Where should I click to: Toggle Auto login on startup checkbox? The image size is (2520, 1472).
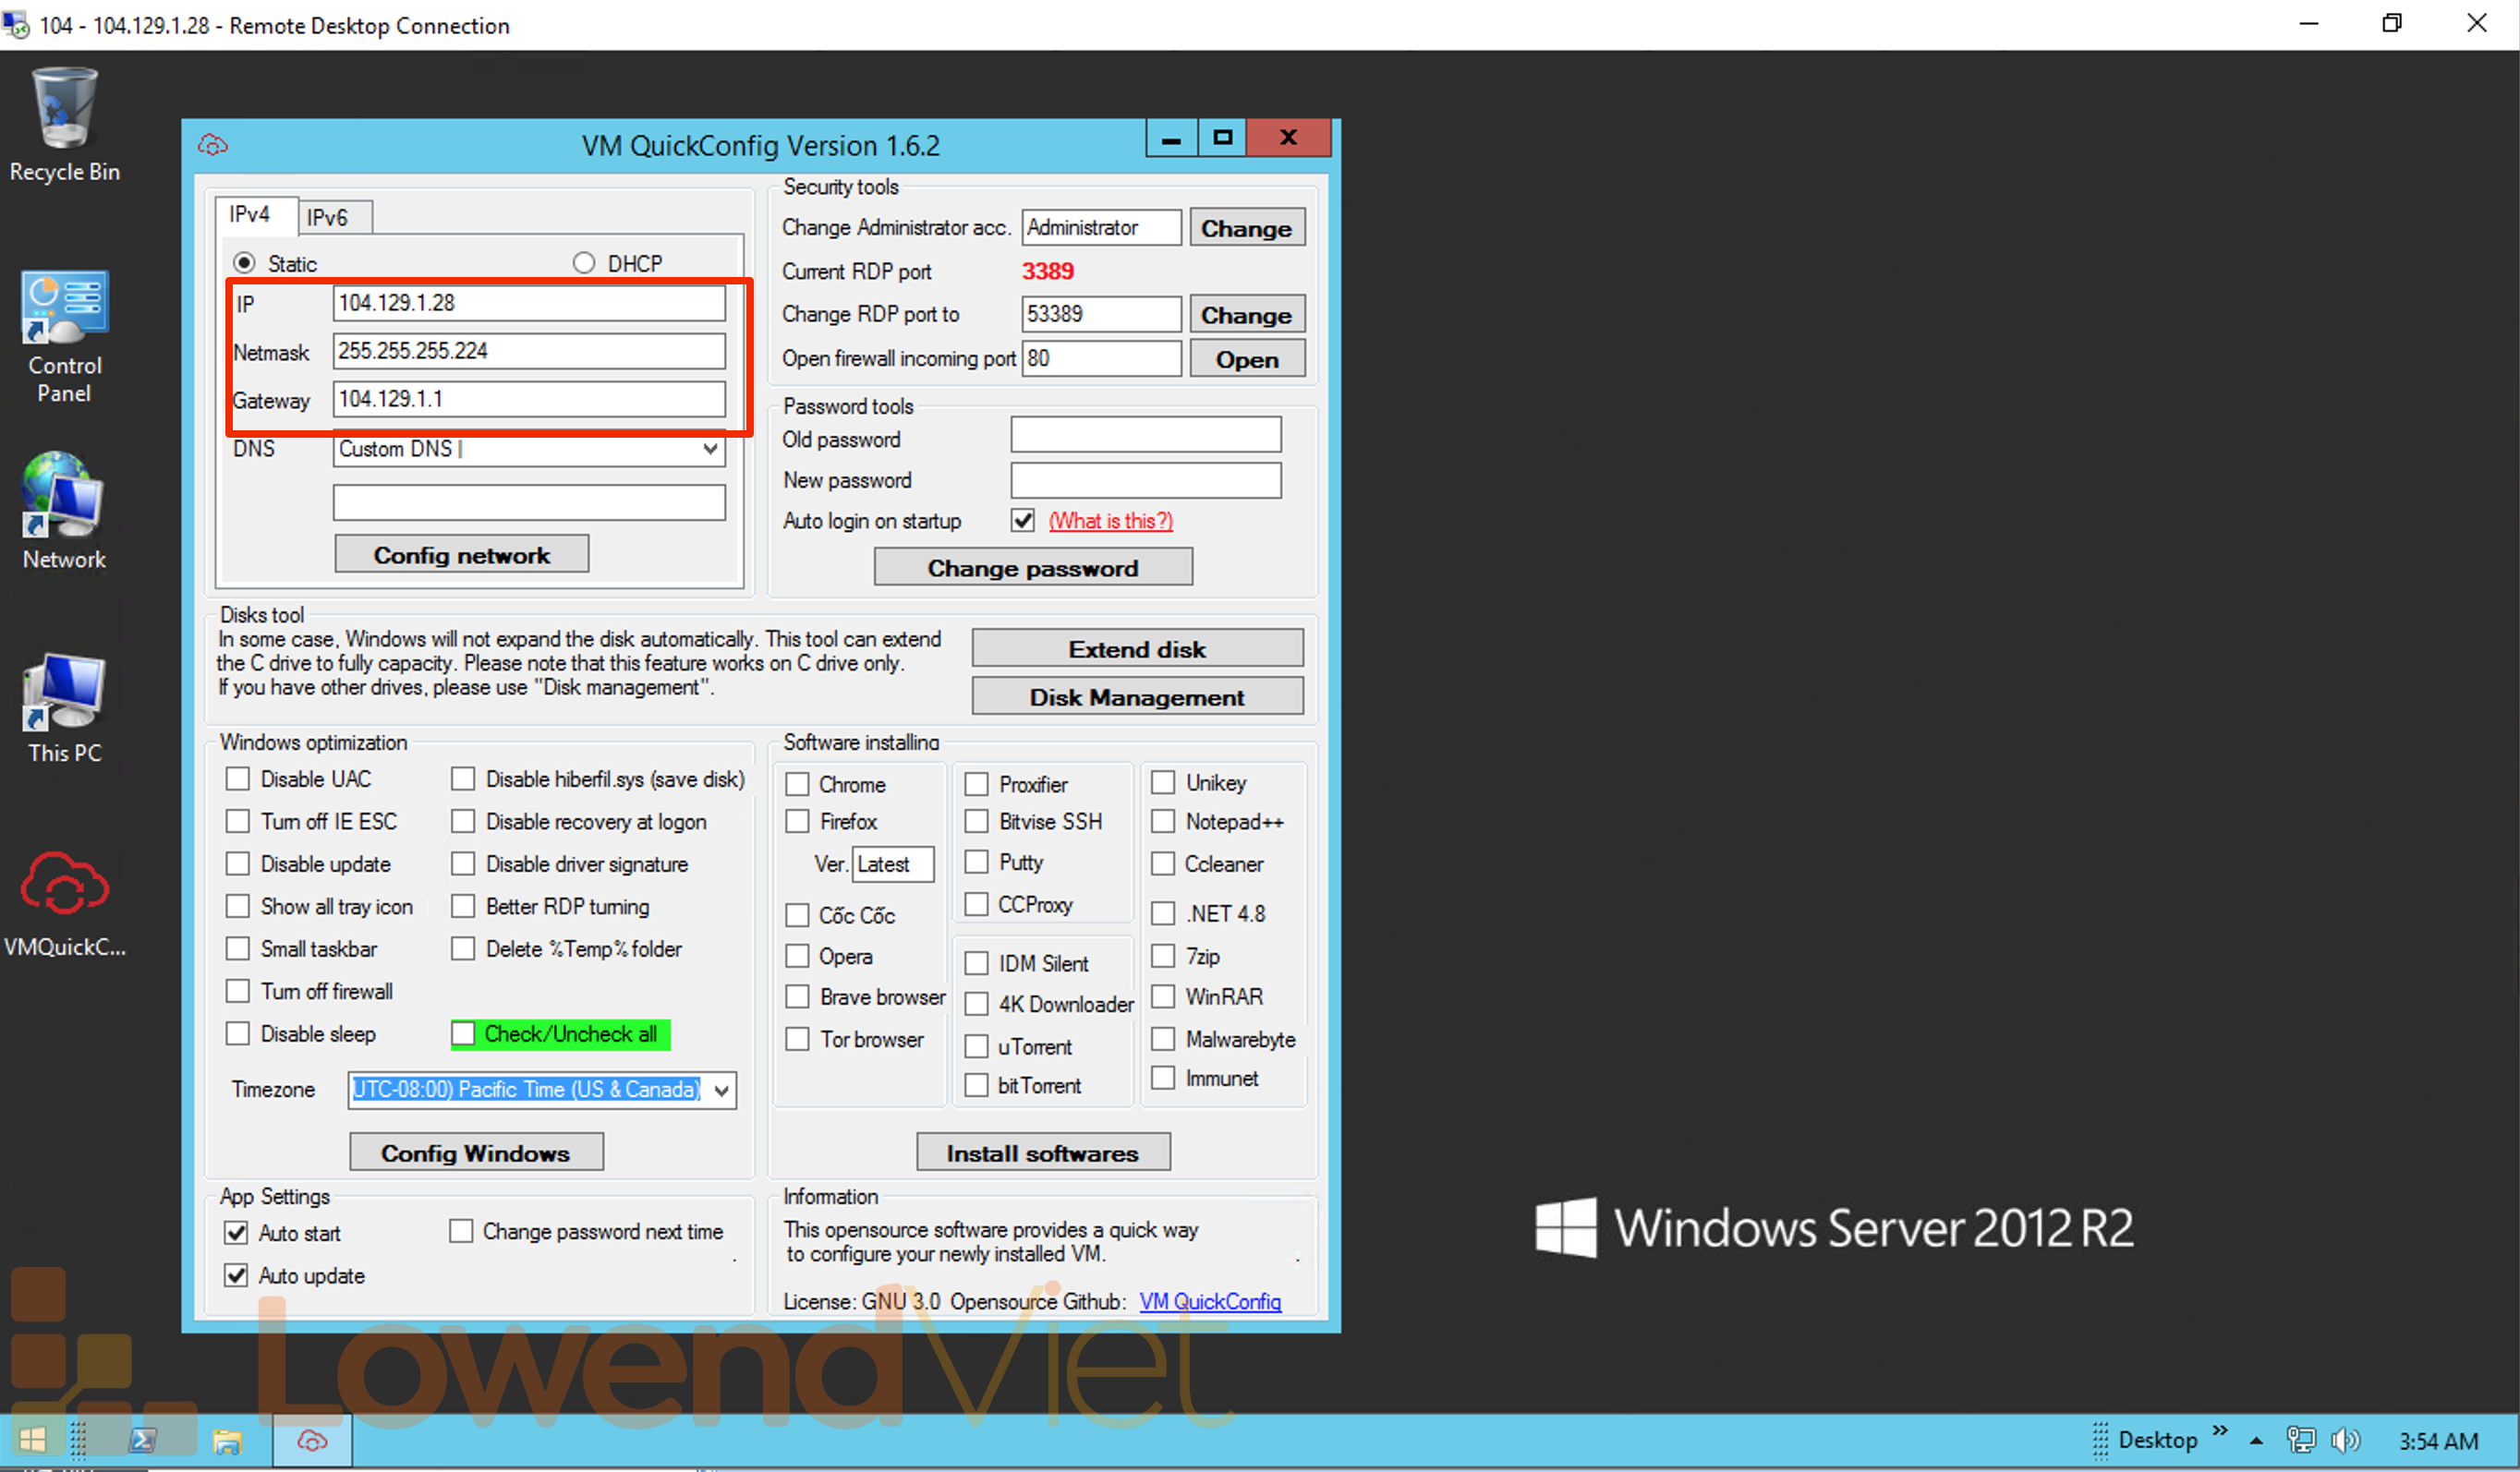coord(1022,520)
